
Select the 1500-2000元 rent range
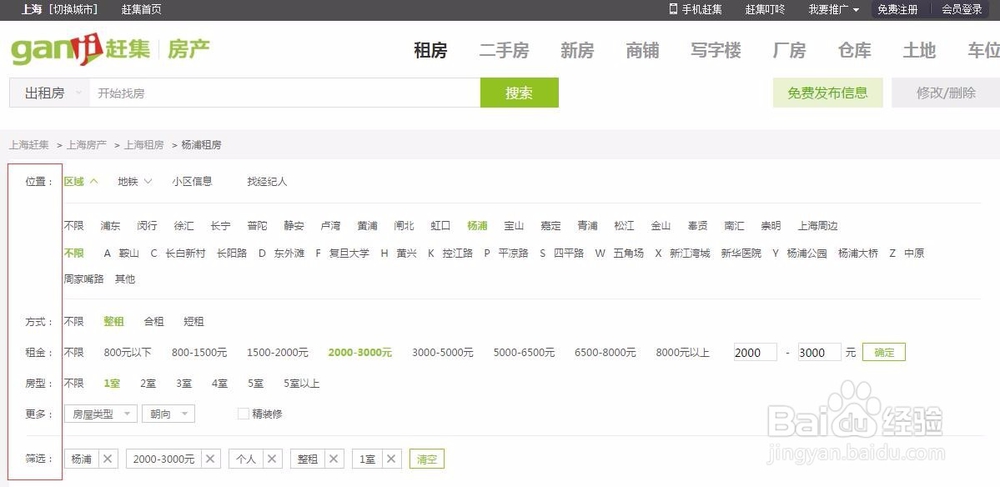click(277, 353)
